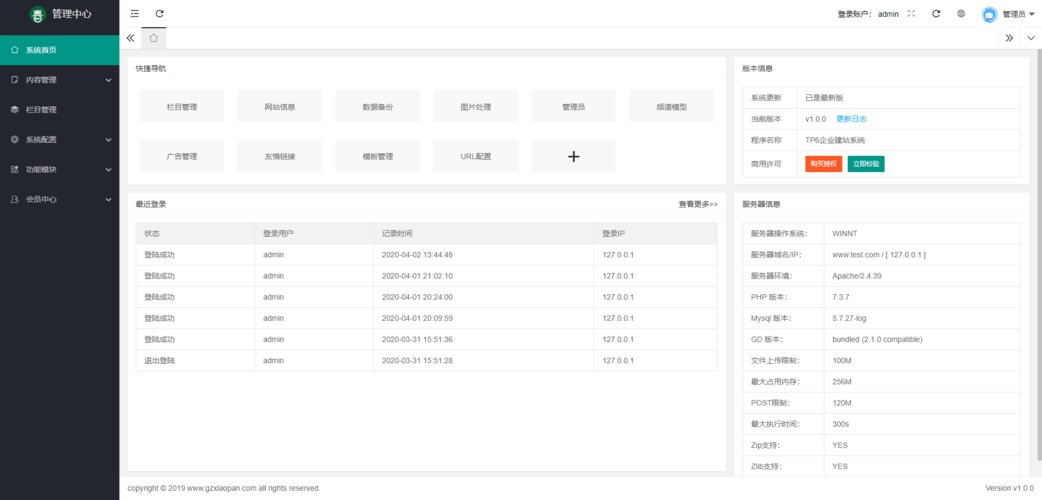Screen dimensions: 1042x500
Task: Click the 管理中心 logo icon
Action: [x=37, y=15]
